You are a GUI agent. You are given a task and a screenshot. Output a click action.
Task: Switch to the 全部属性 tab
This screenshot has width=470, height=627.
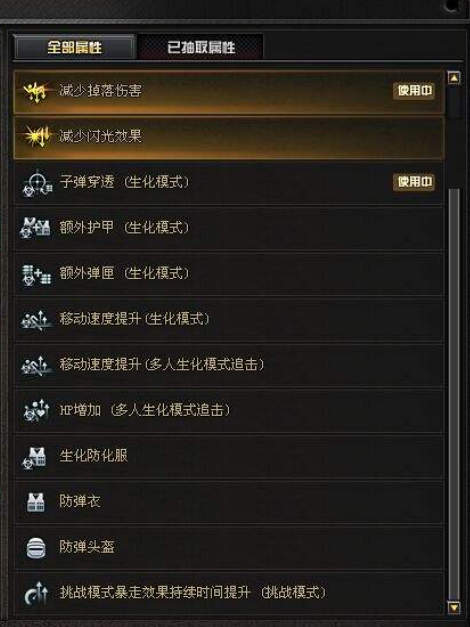tap(74, 47)
